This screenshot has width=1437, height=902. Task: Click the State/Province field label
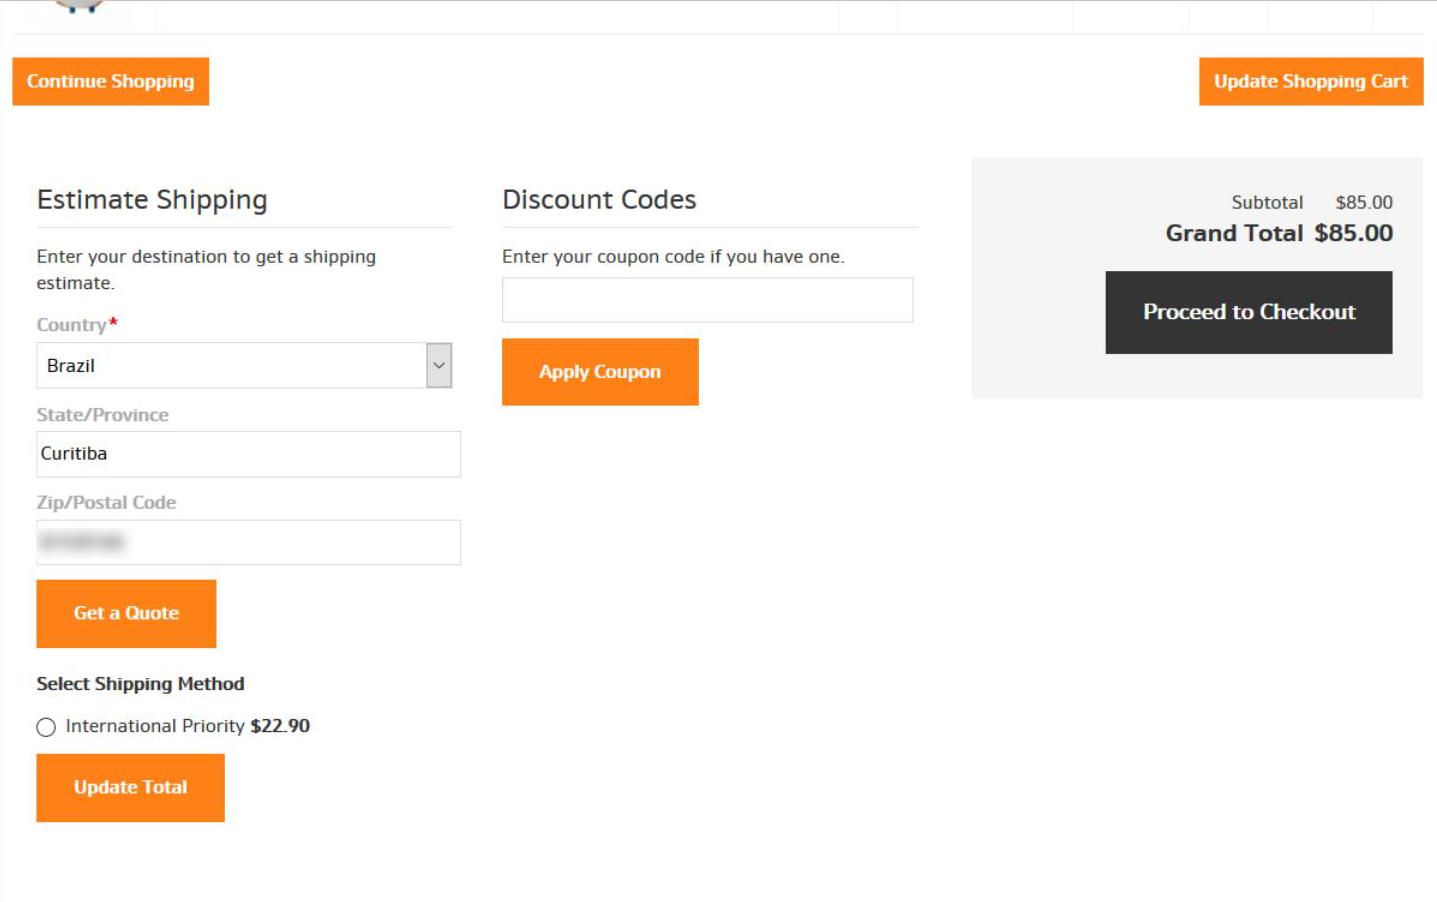pyautogui.click(x=102, y=415)
